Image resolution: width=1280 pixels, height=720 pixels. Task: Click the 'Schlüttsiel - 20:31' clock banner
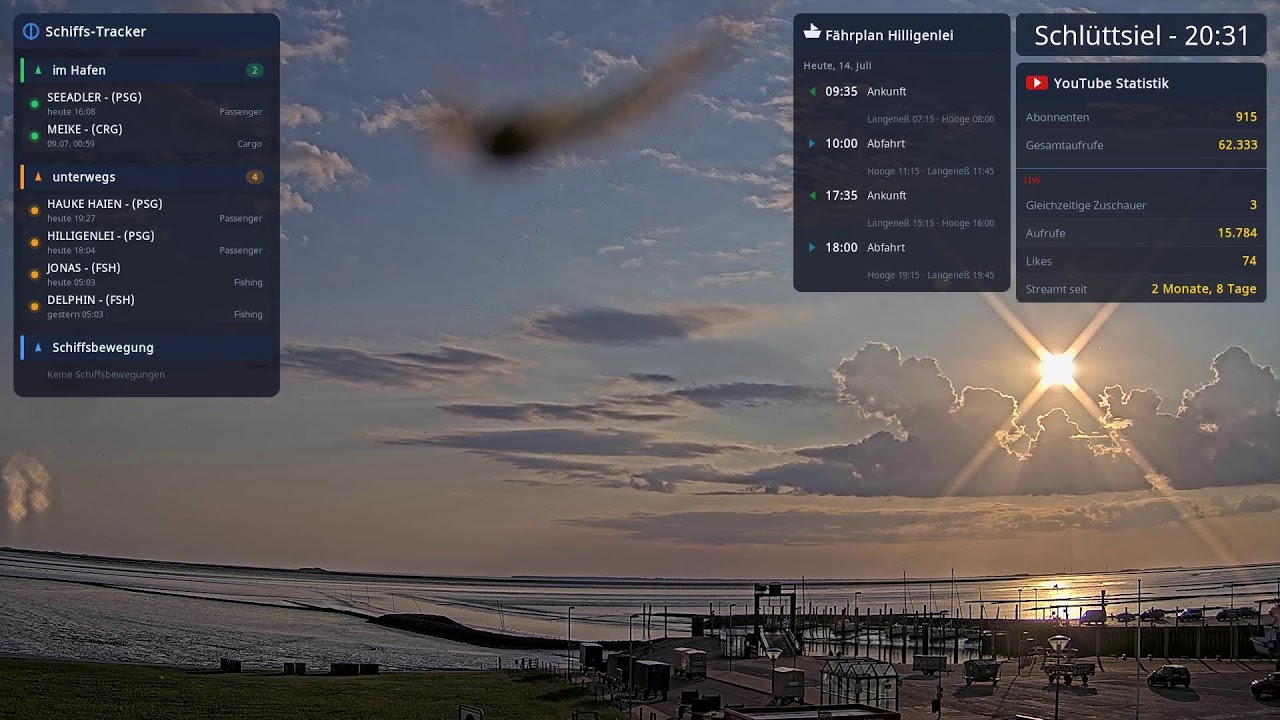pyautogui.click(x=1141, y=36)
